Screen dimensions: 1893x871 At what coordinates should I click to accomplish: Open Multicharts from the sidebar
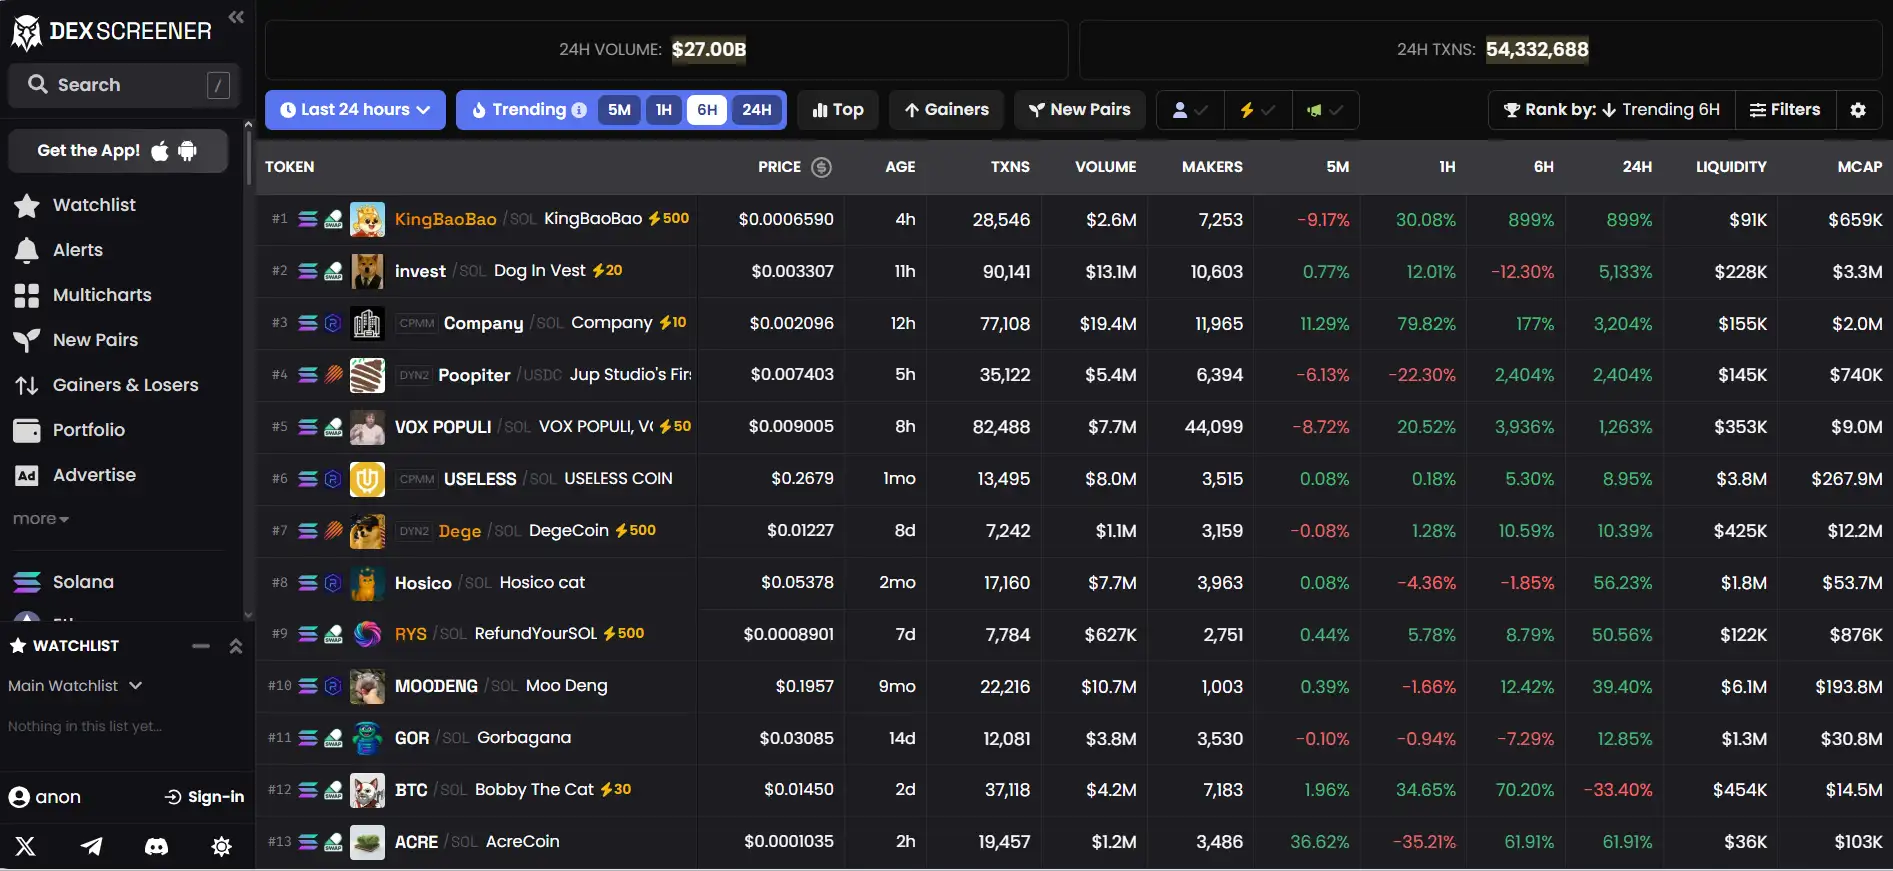point(101,295)
